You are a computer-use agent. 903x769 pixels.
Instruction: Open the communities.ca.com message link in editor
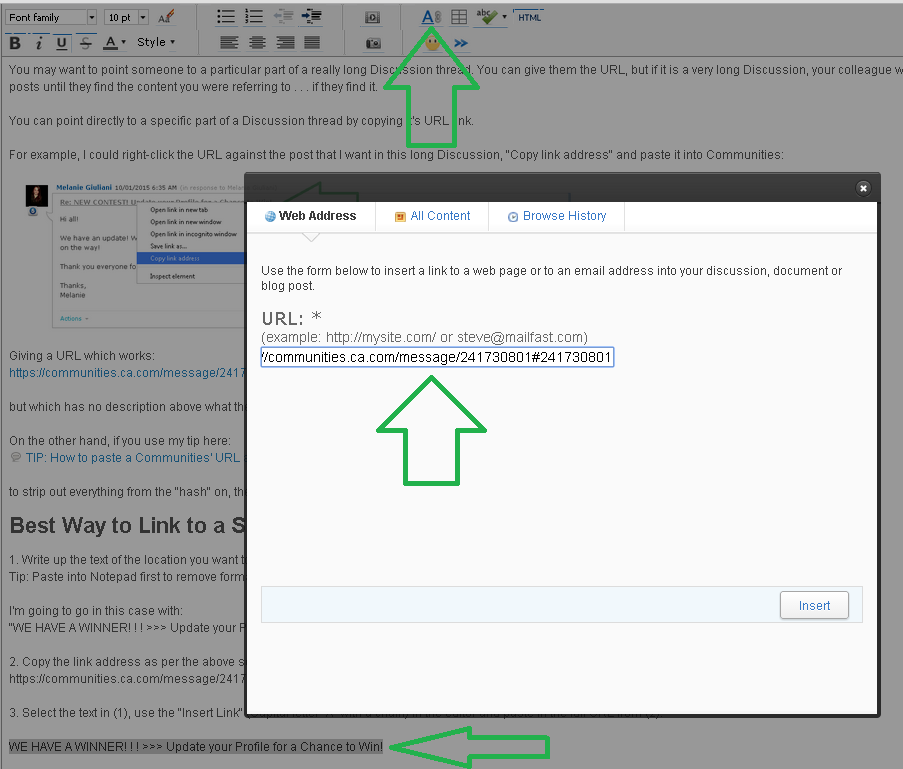click(x=127, y=373)
